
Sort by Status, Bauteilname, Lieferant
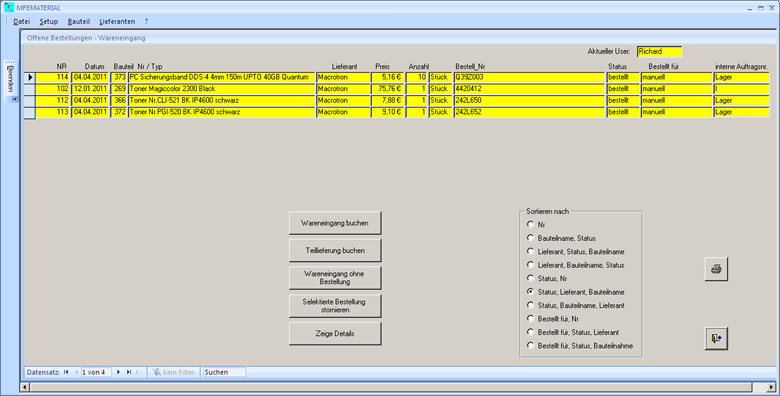(x=530, y=305)
